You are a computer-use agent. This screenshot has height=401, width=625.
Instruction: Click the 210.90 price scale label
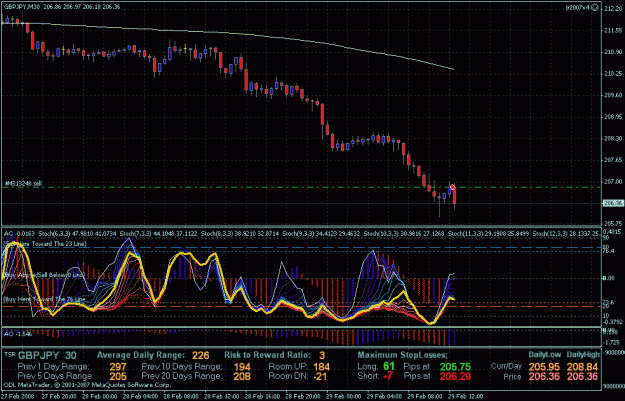(x=613, y=52)
